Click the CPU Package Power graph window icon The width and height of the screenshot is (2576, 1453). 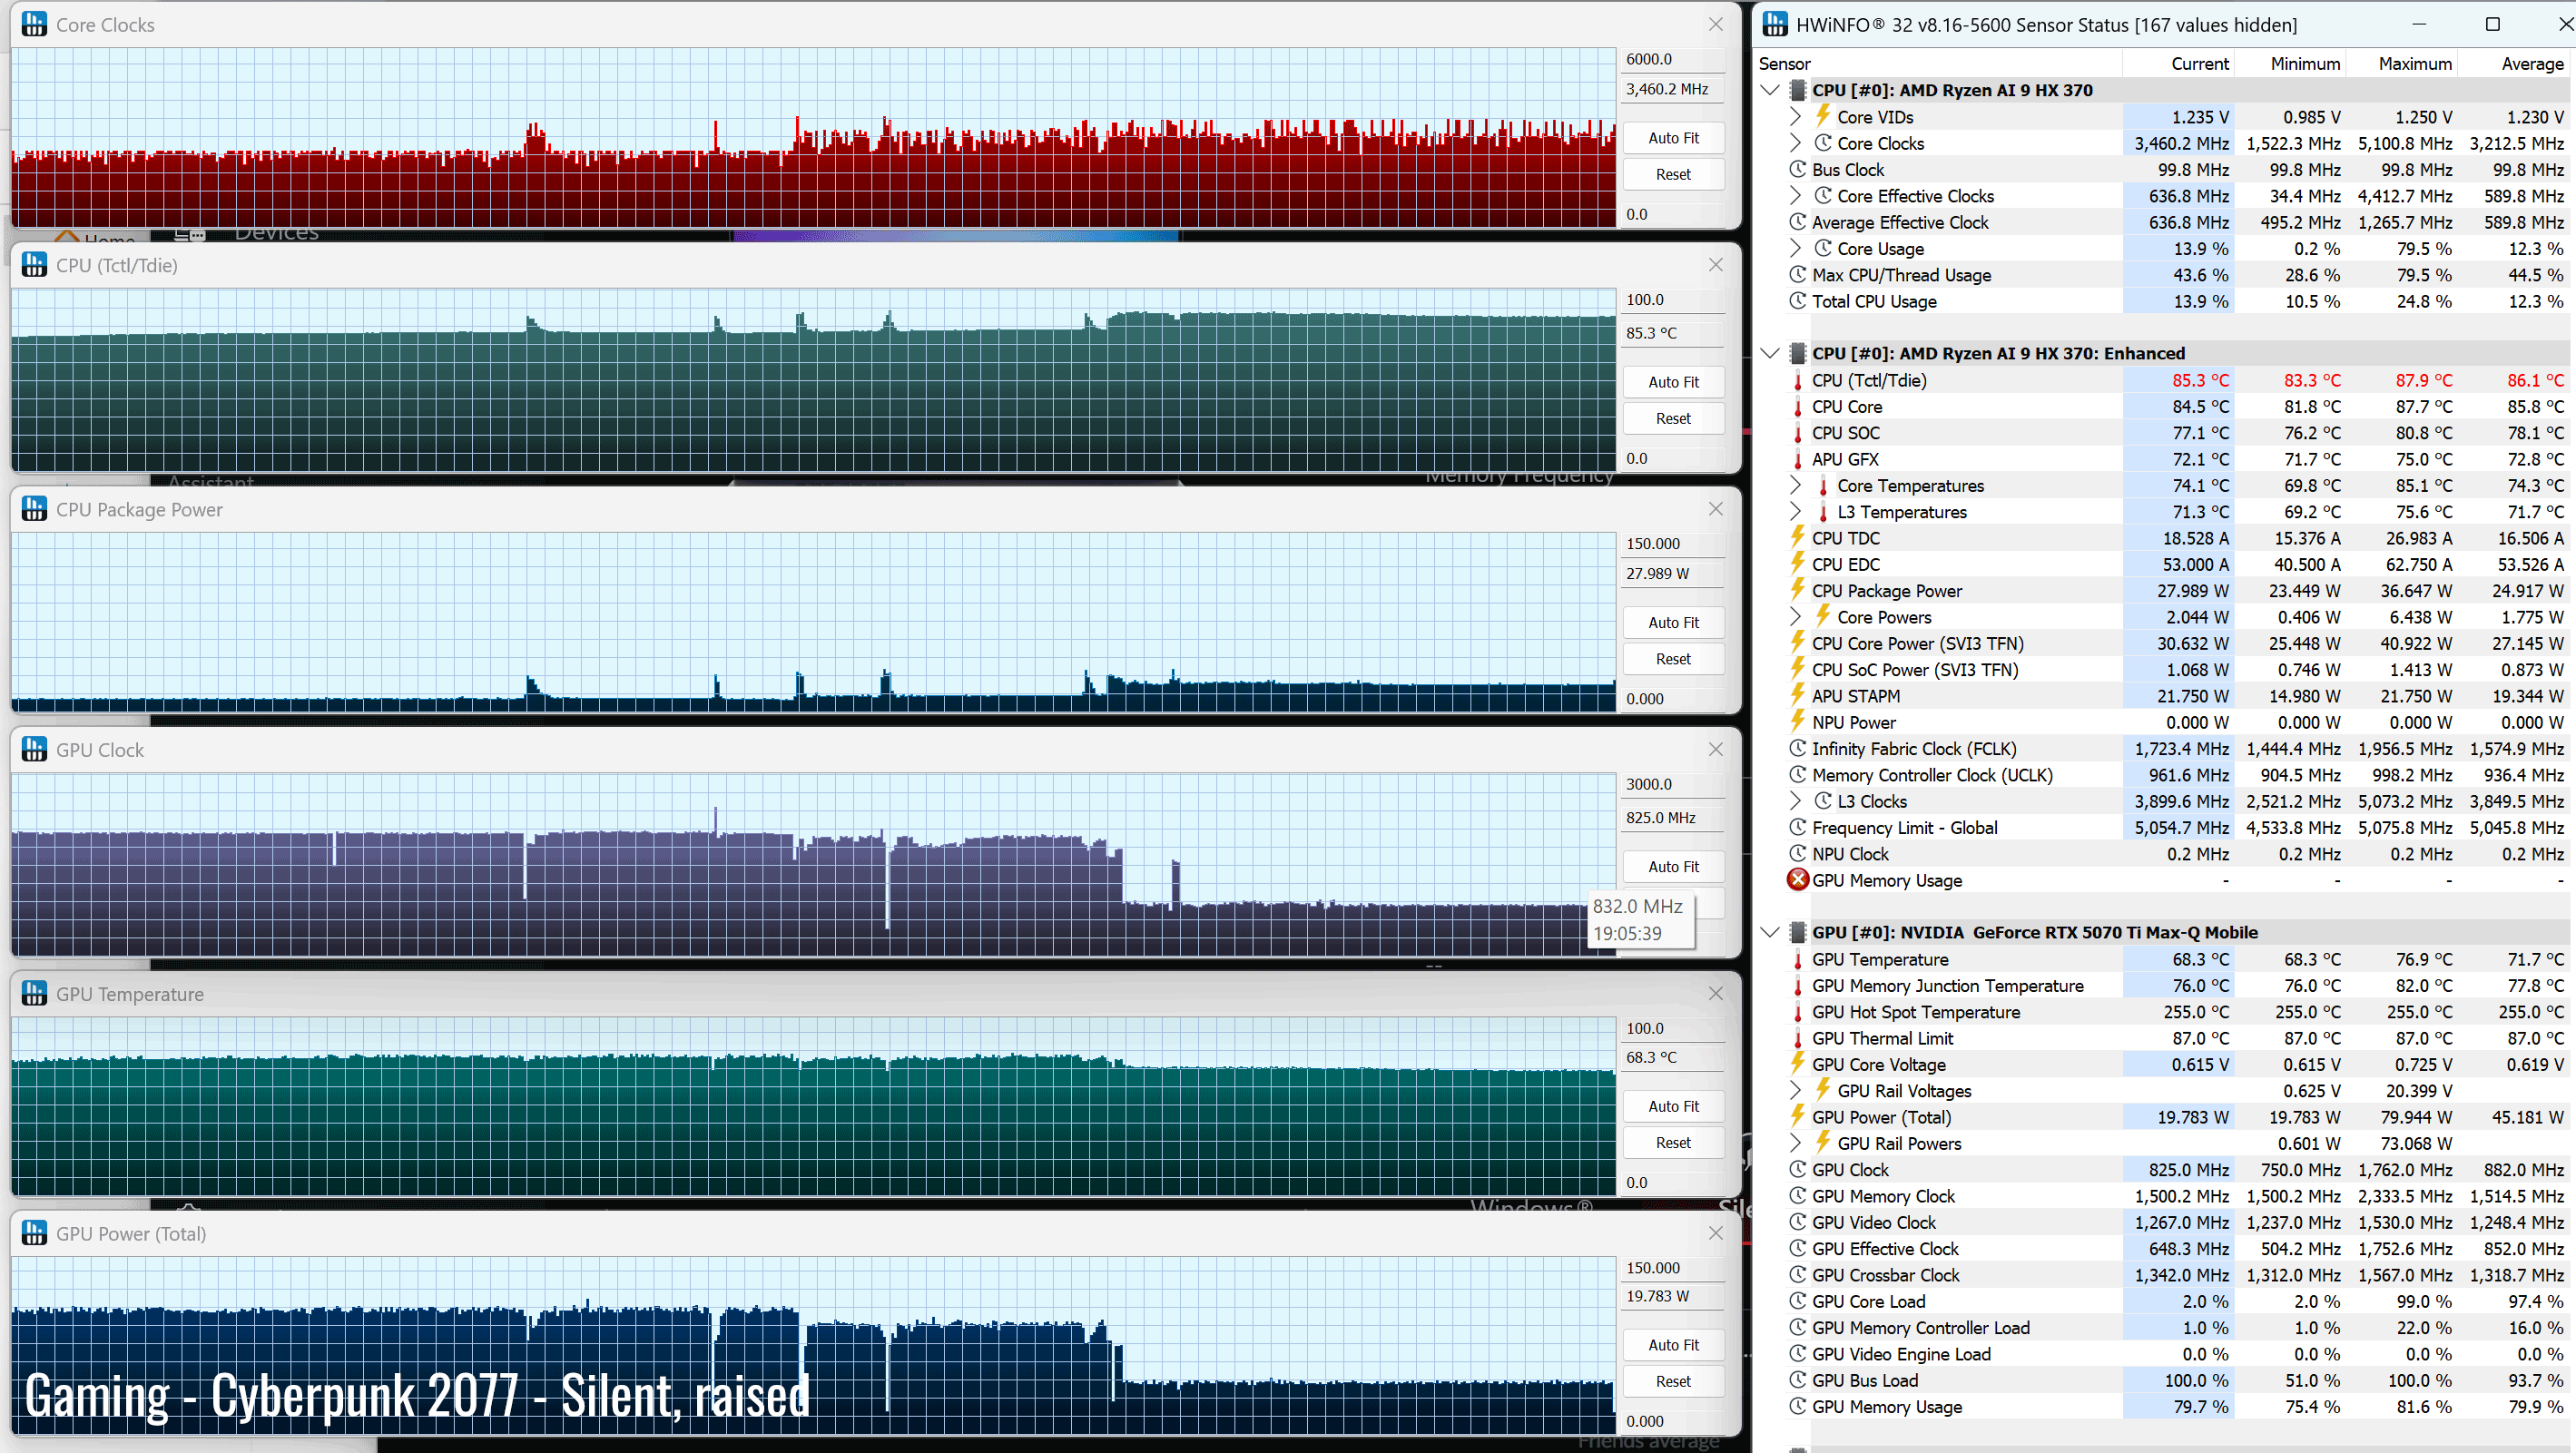click(x=34, y=509)
